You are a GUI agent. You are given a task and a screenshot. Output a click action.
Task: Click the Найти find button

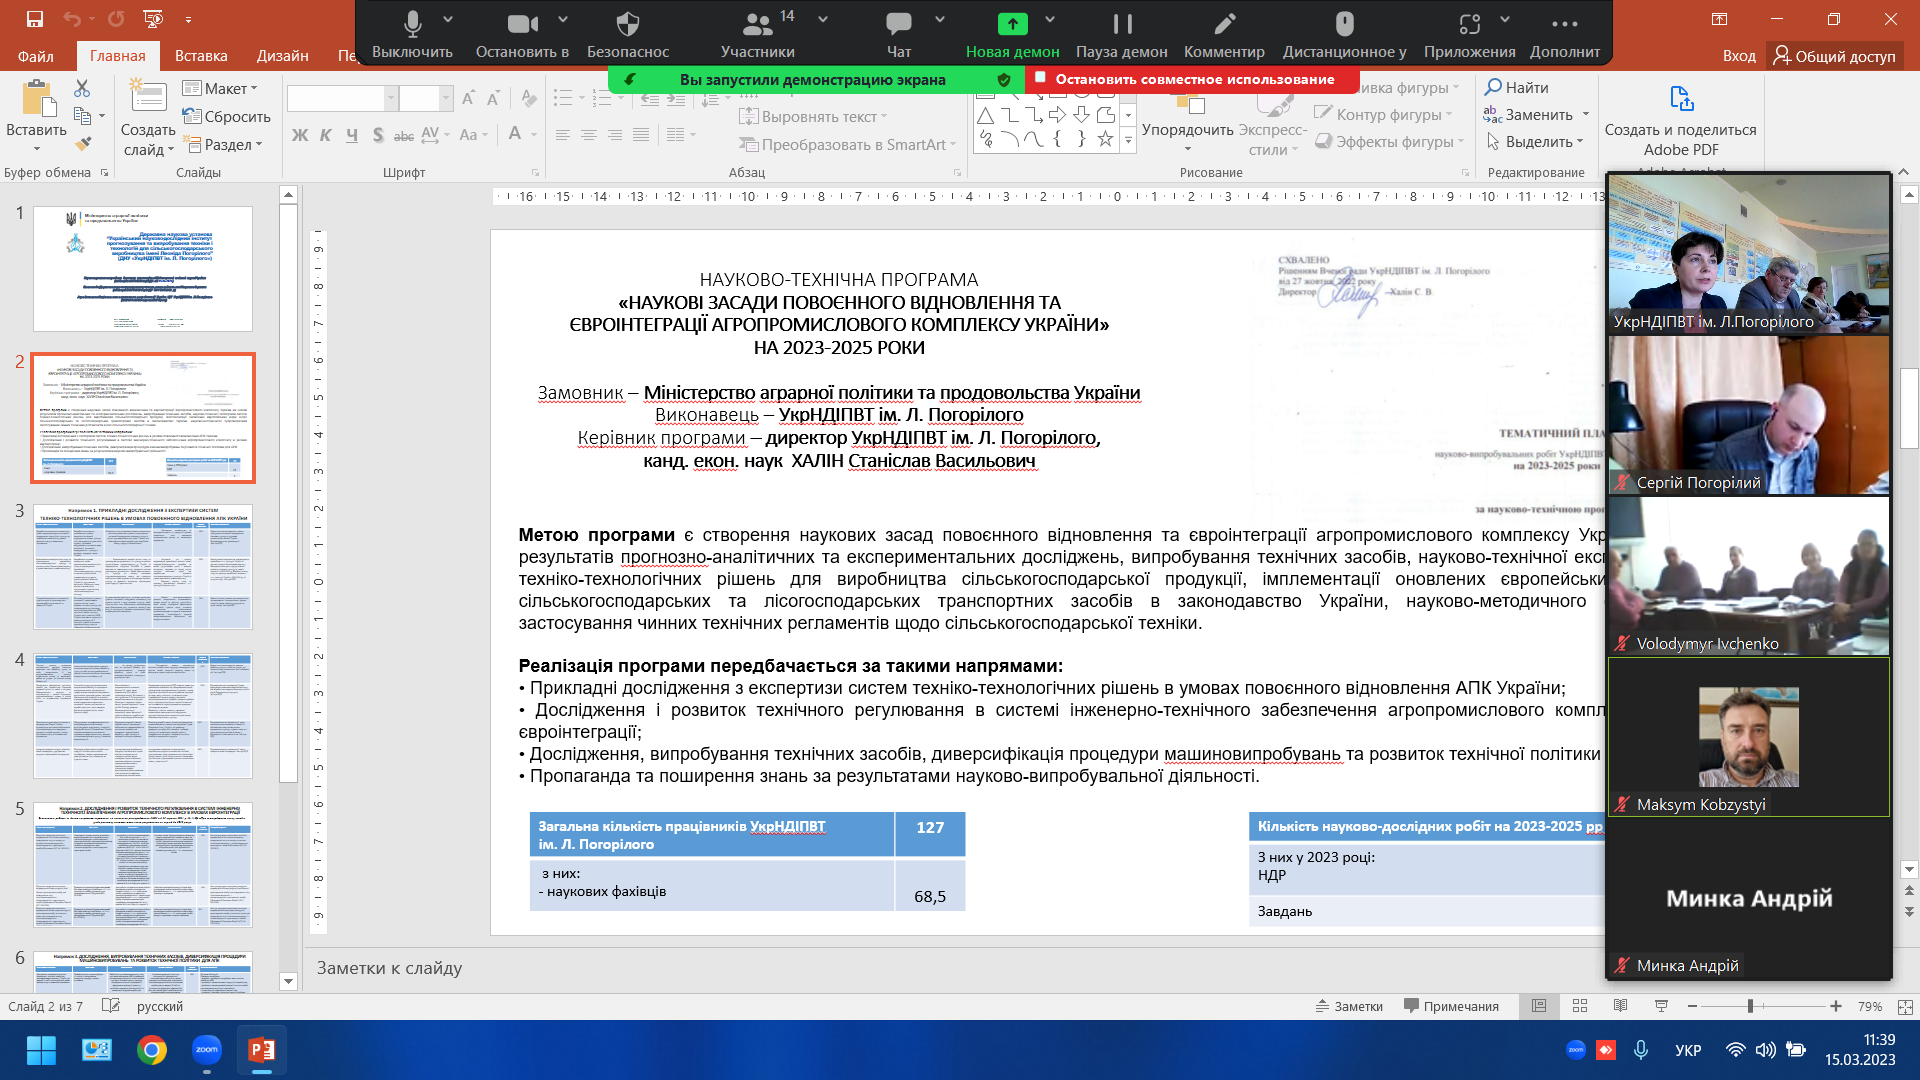[1517, 87]
